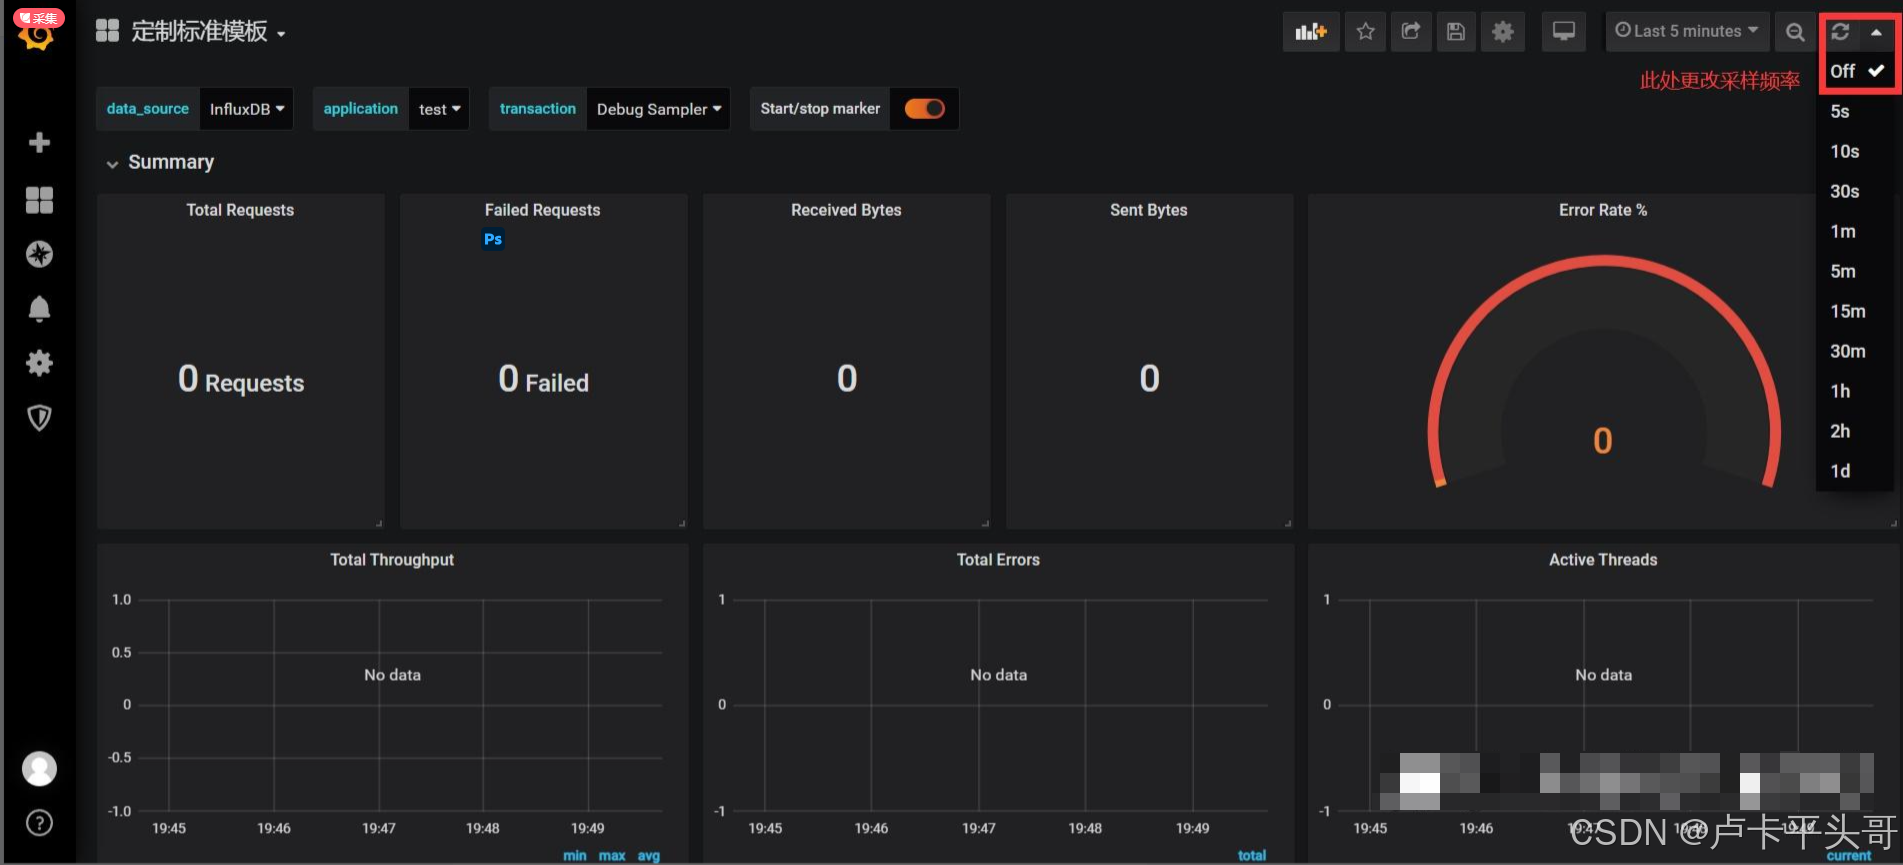This screenshot has width=1903, height=865.
Task: Open the Last 5 minutes time picker
Action: [x=1687, y=32]
